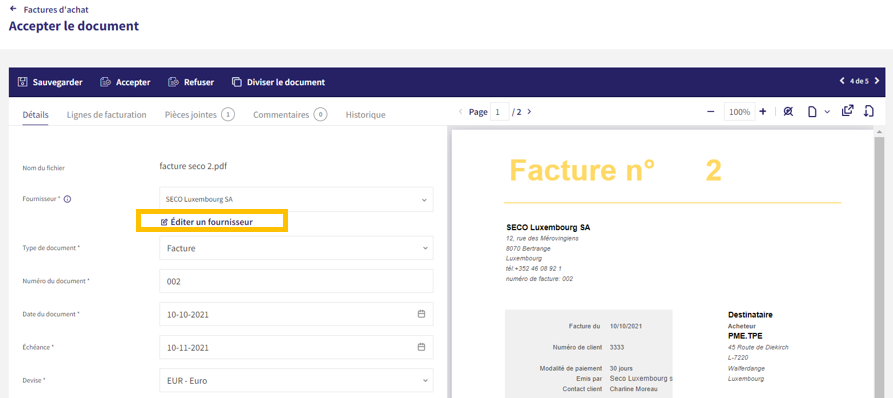
Task: Open the Devise dropdown EUR - Euro
Action: (296, 380)
